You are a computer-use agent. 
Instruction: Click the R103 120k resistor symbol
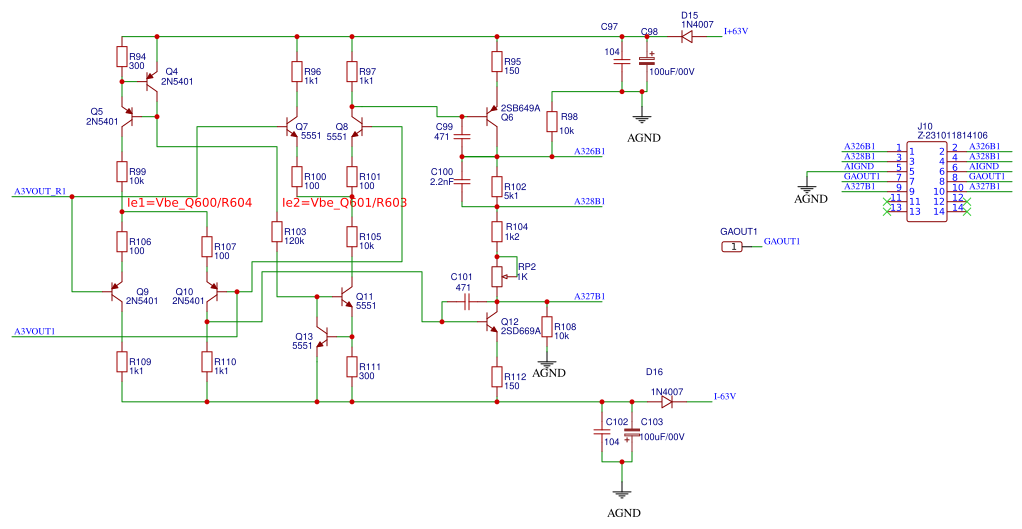click(277, 232)
